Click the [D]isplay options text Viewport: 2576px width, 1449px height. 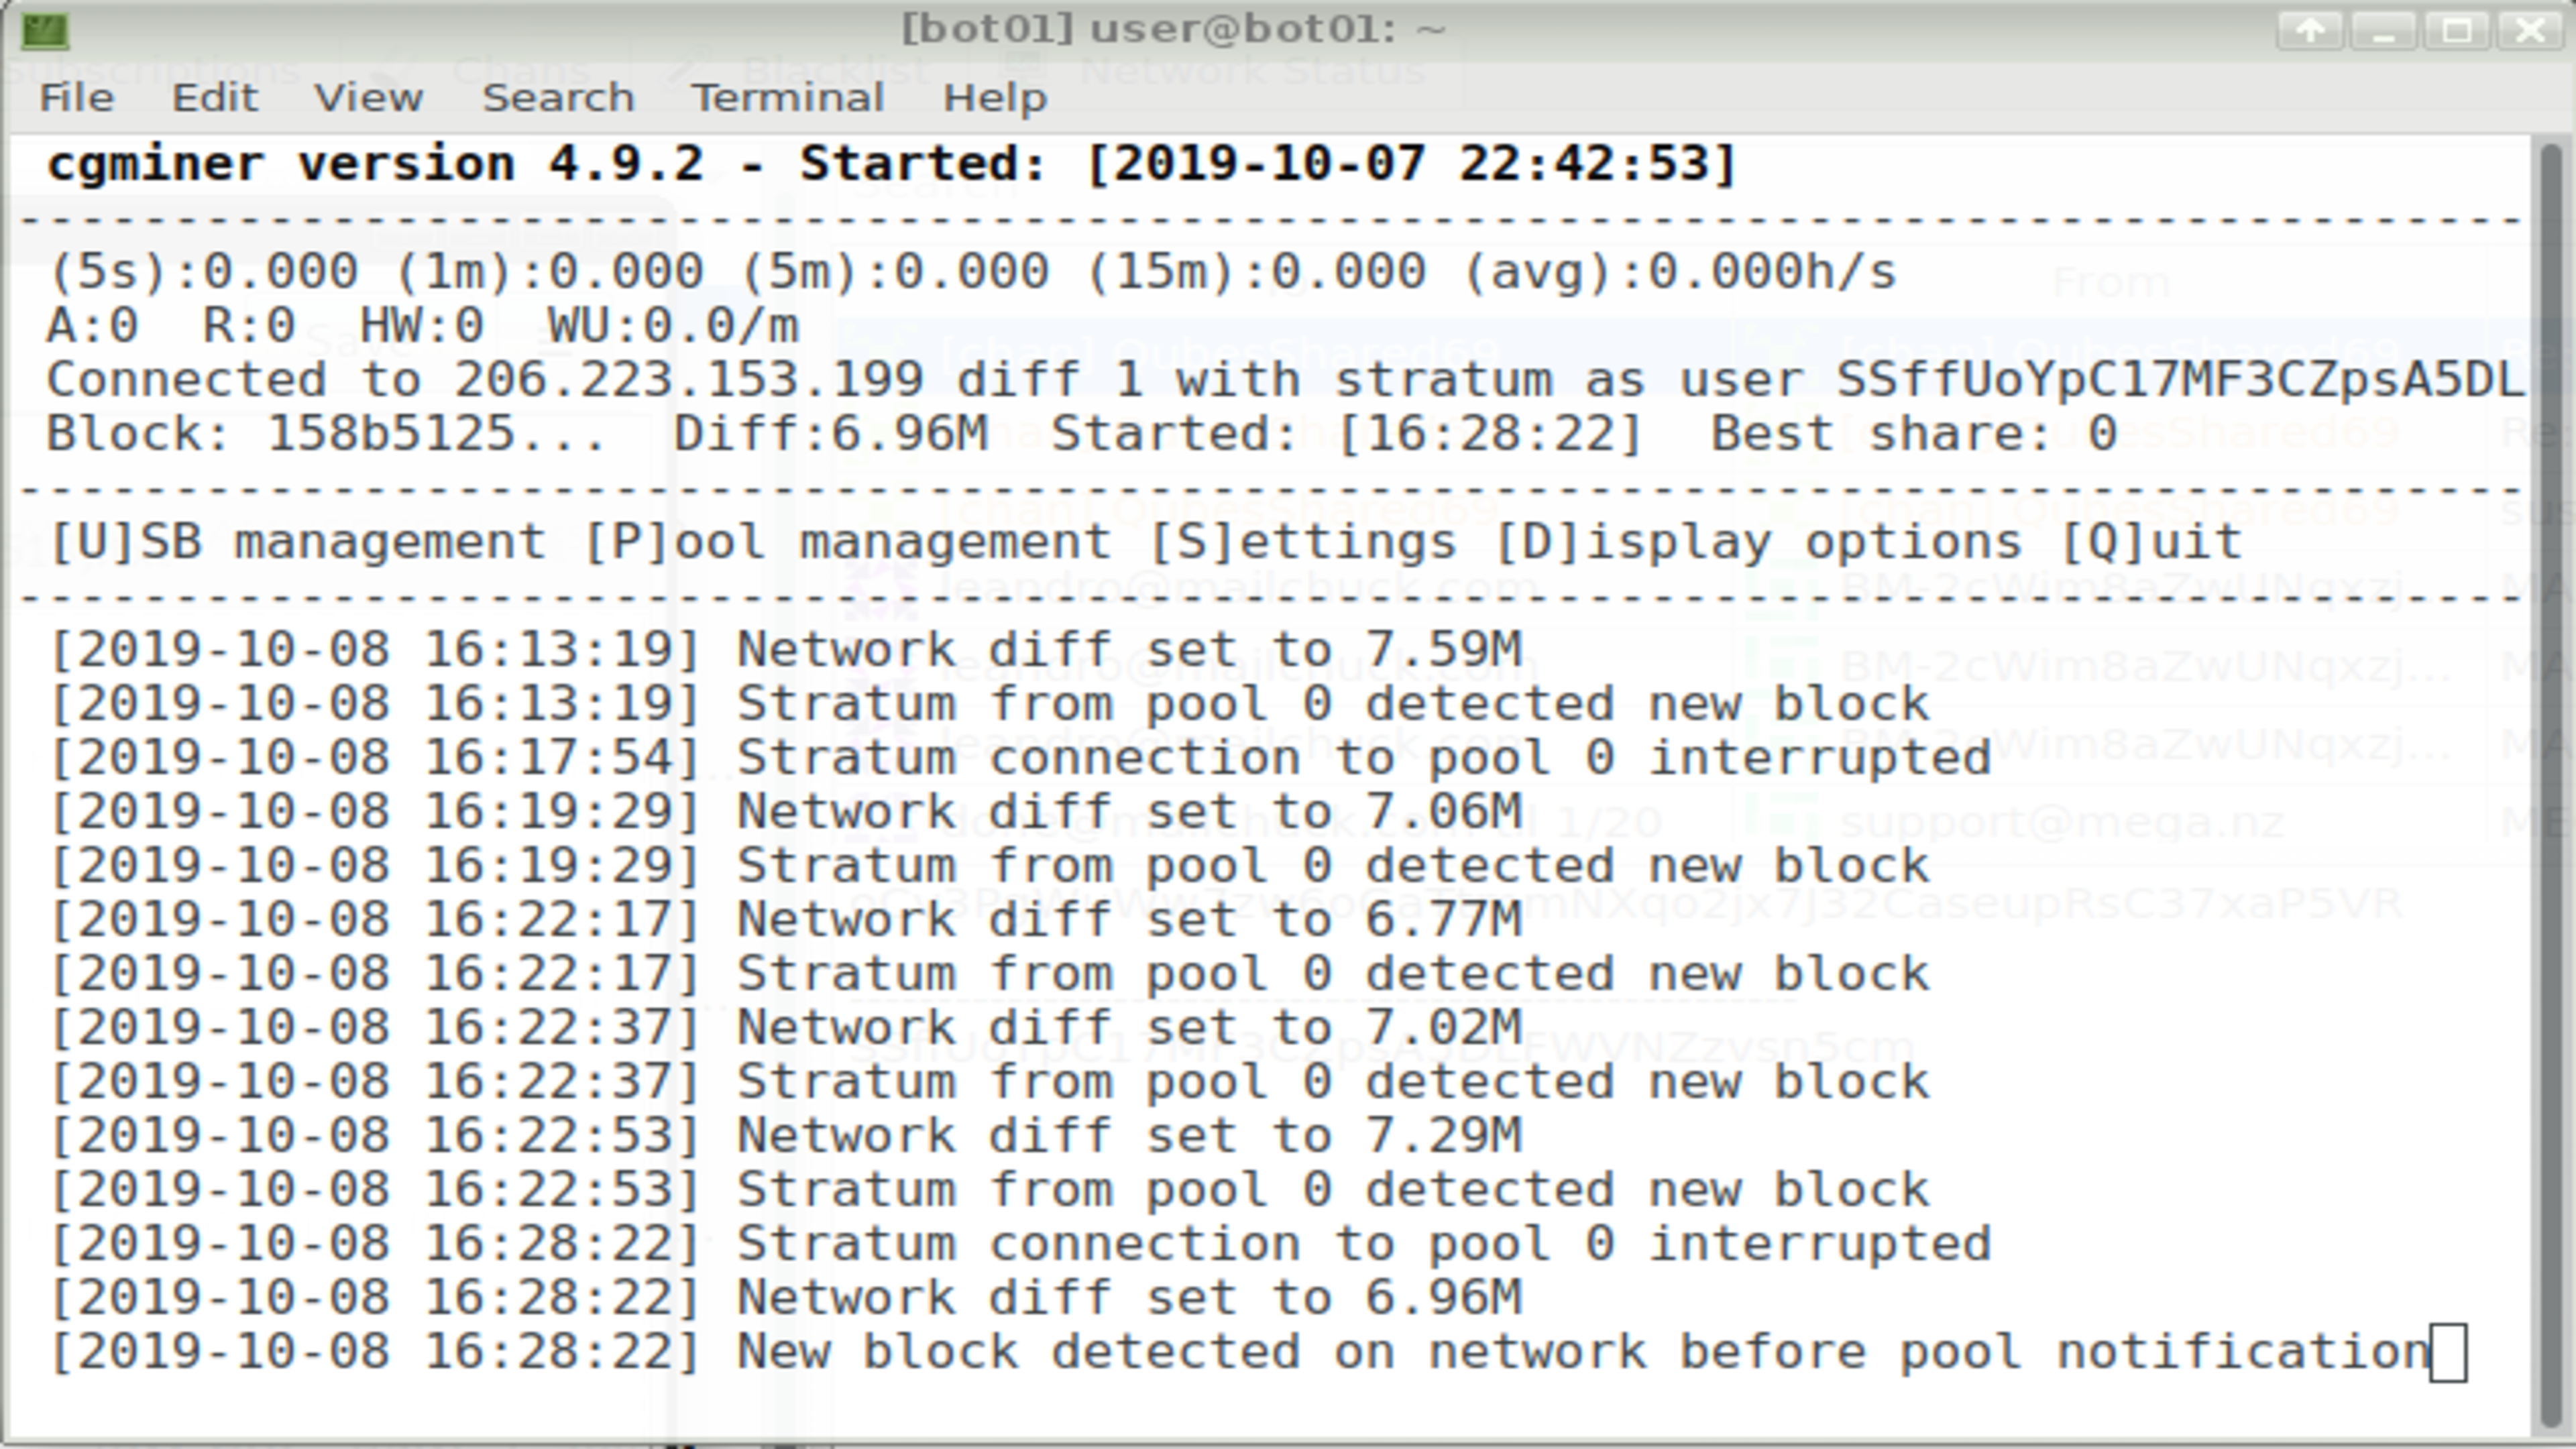click(x=1759, y=542)
